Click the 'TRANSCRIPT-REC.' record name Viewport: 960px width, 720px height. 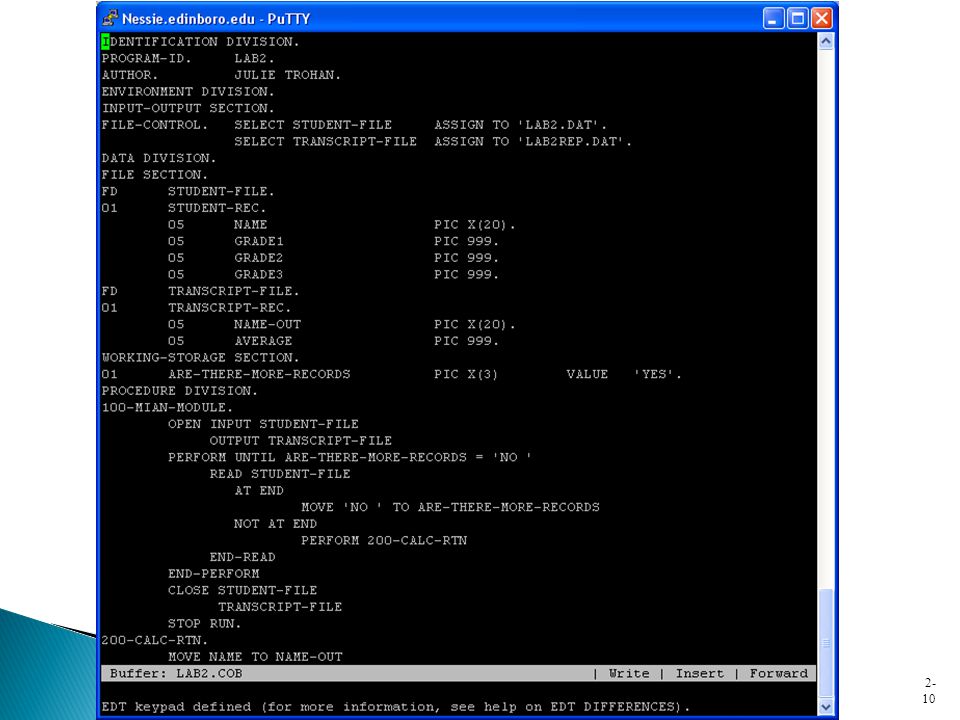pos(230,307)
